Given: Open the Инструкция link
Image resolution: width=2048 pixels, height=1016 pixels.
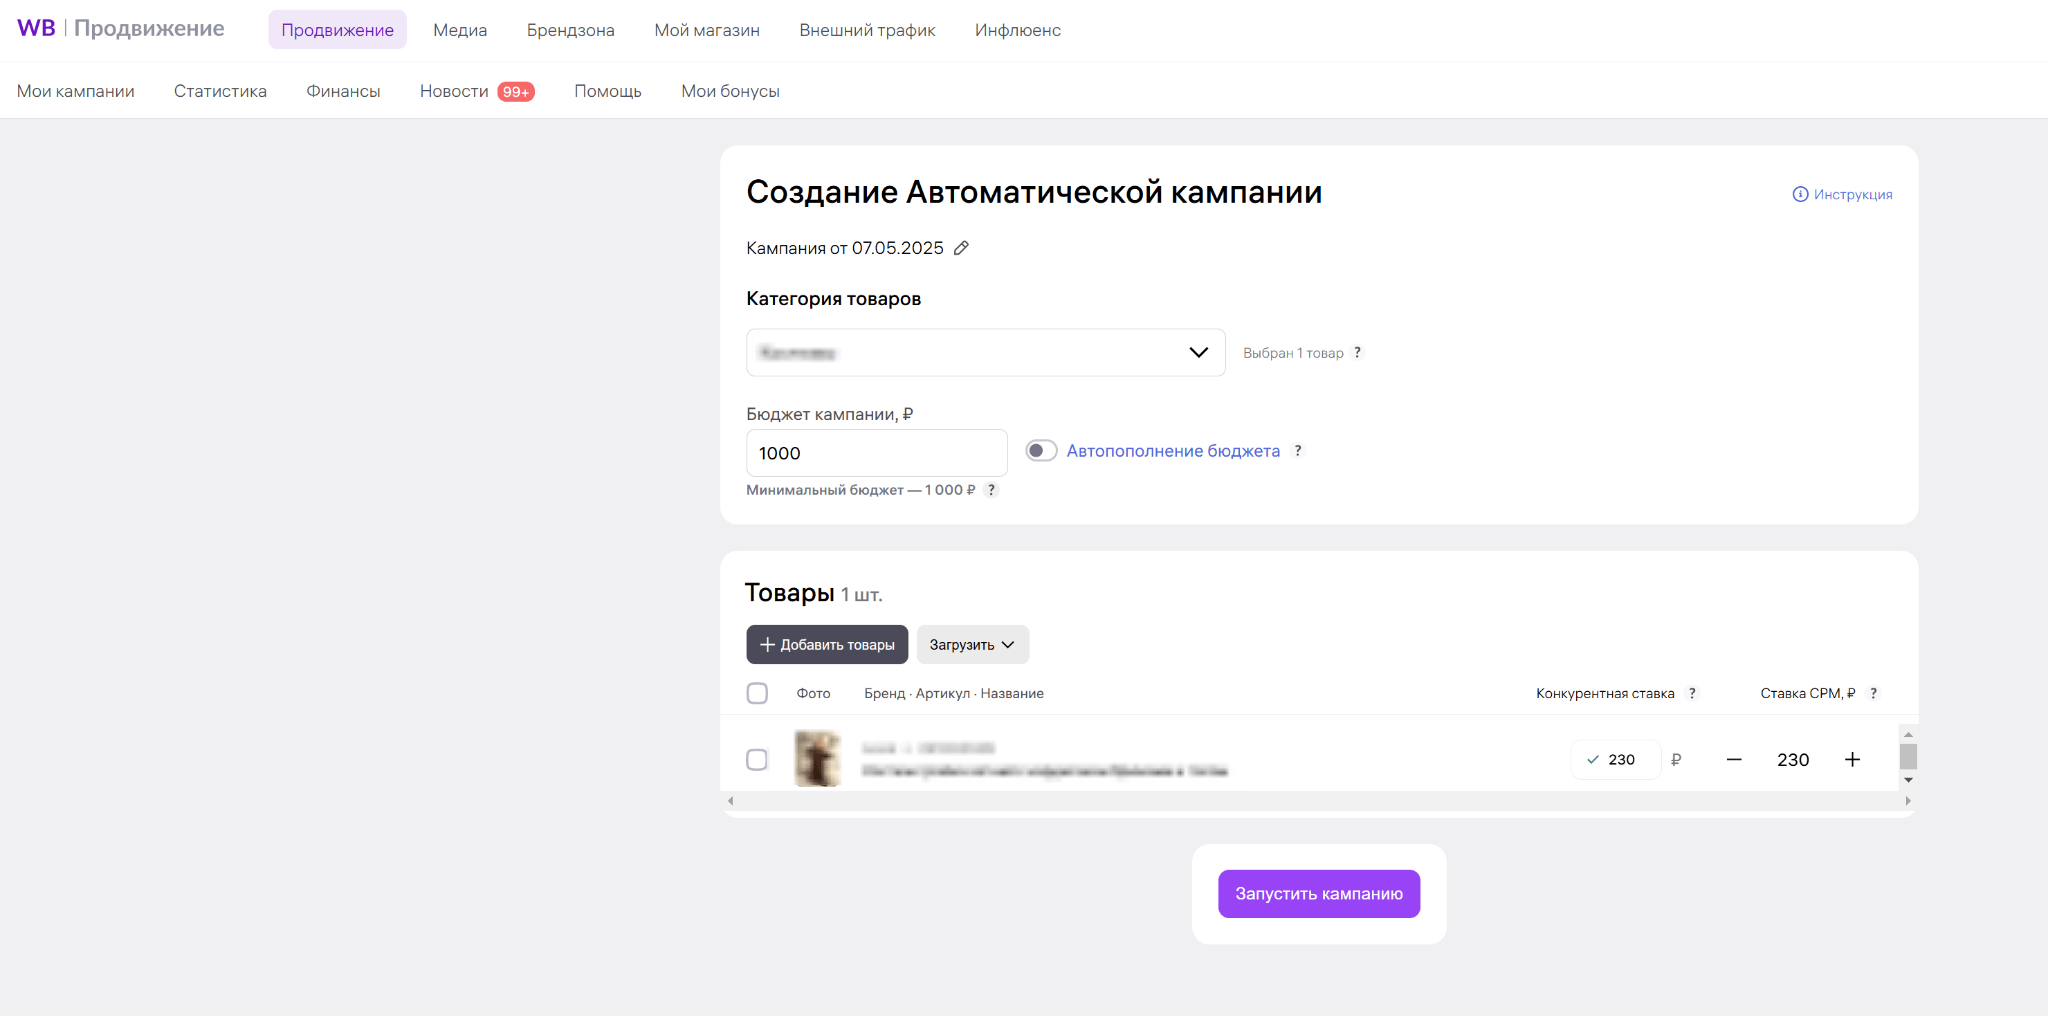Looking at the screenshot, I should 1842,194.
